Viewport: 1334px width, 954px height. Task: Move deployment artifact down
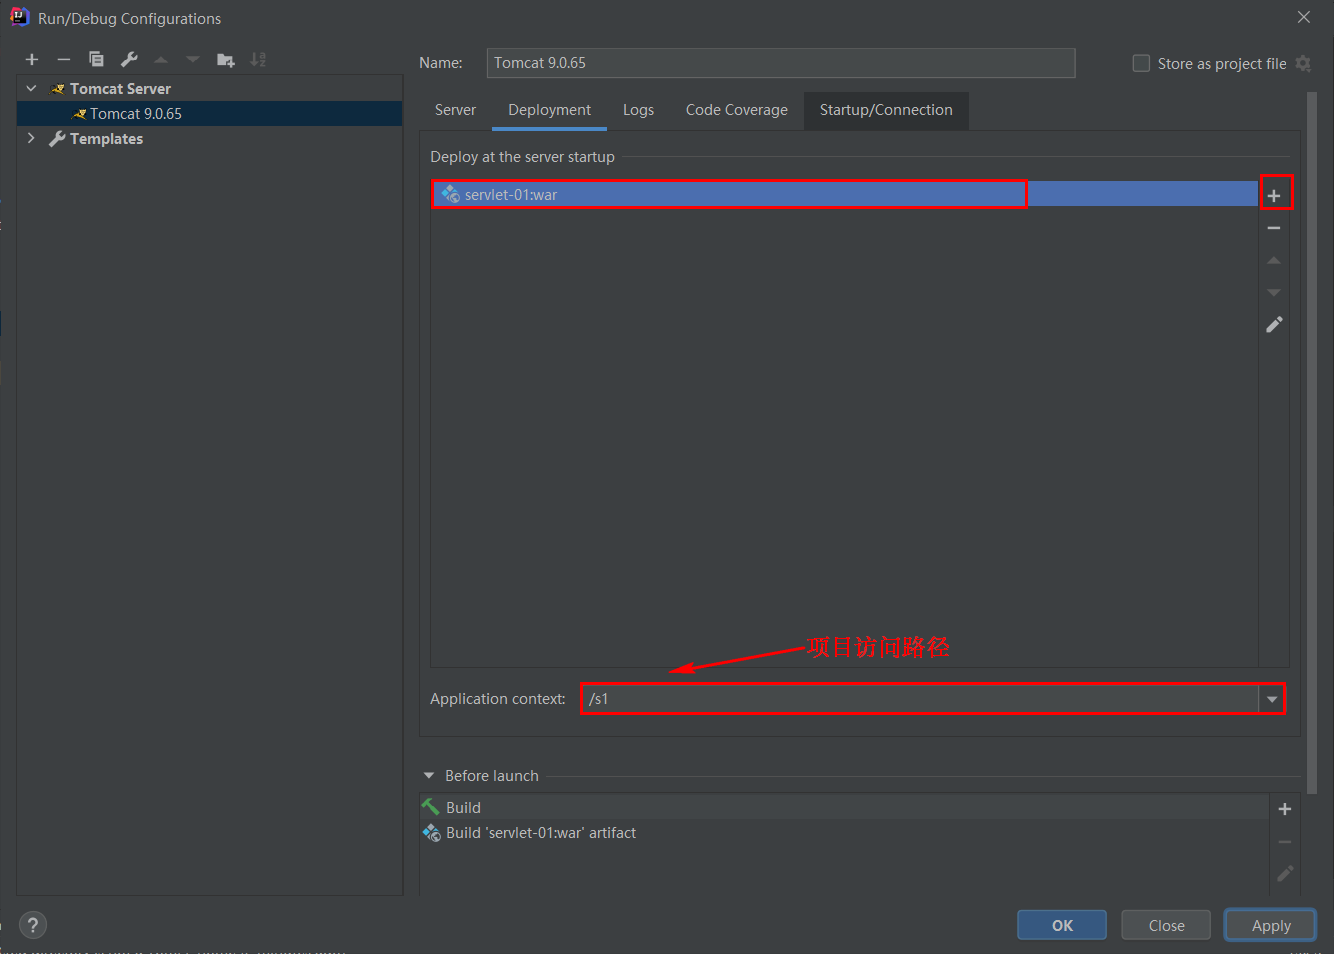1274,292
